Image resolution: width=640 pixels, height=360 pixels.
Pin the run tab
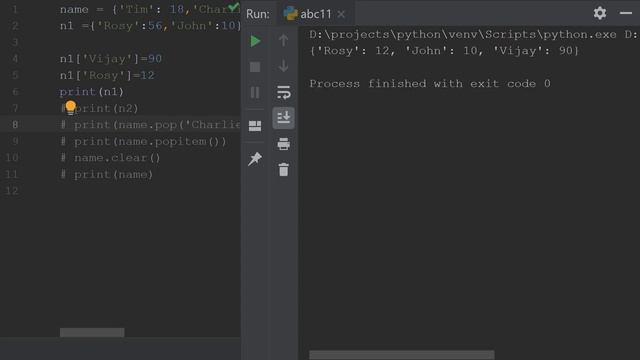click(x=255, y=159)
